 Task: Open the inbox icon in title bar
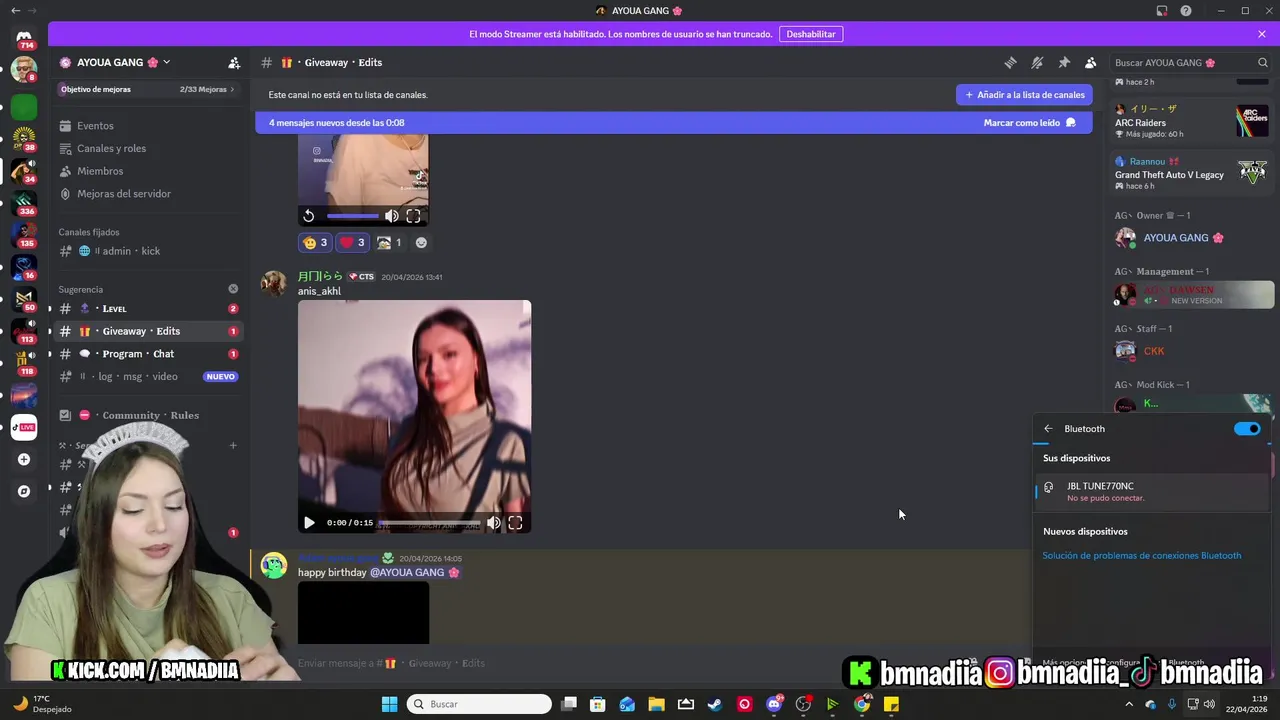(1162, 10)
